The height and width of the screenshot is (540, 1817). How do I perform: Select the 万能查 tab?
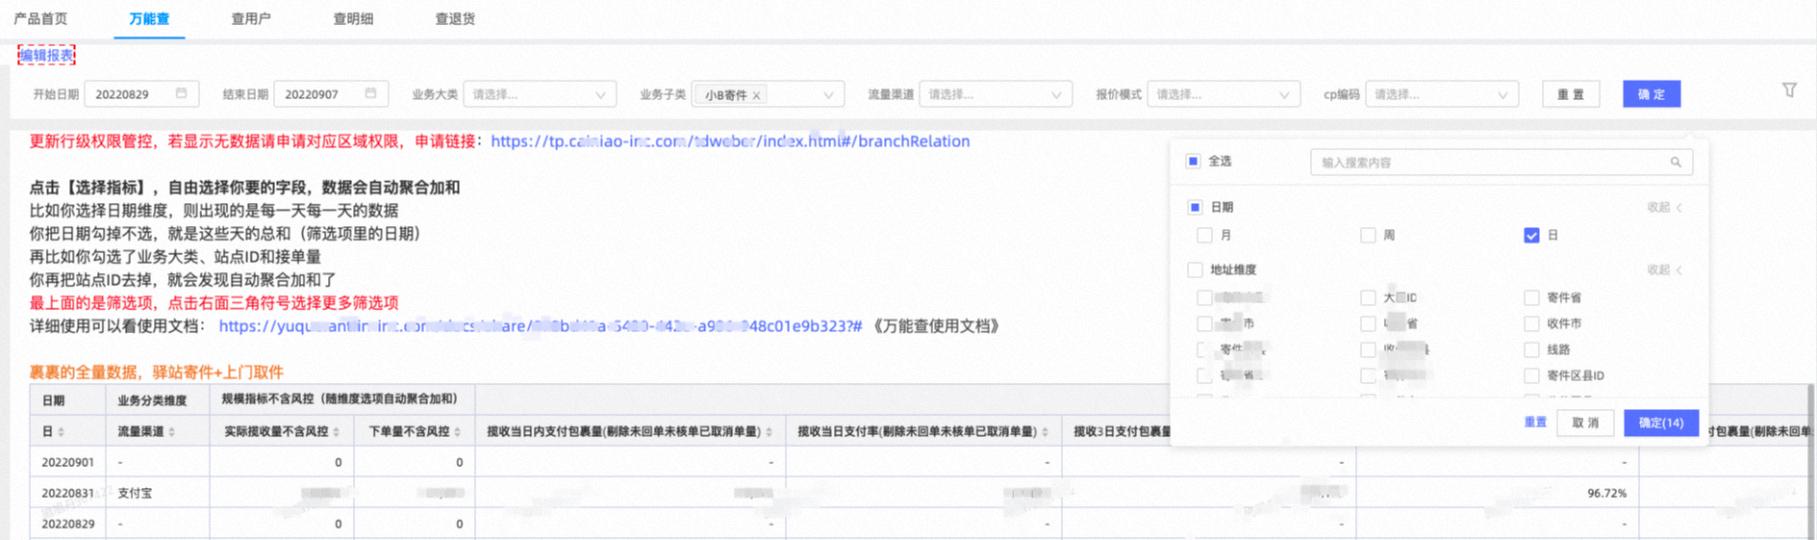pos(149,18)
